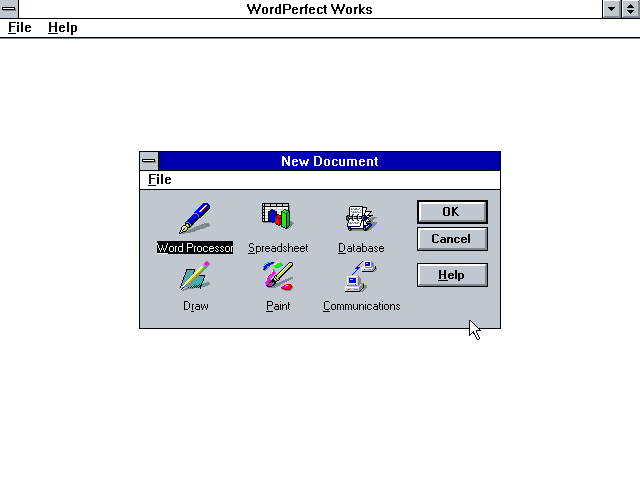Click the Paint label
The height and width of the screenshot is (480, 640).
(x=278, y=306)
